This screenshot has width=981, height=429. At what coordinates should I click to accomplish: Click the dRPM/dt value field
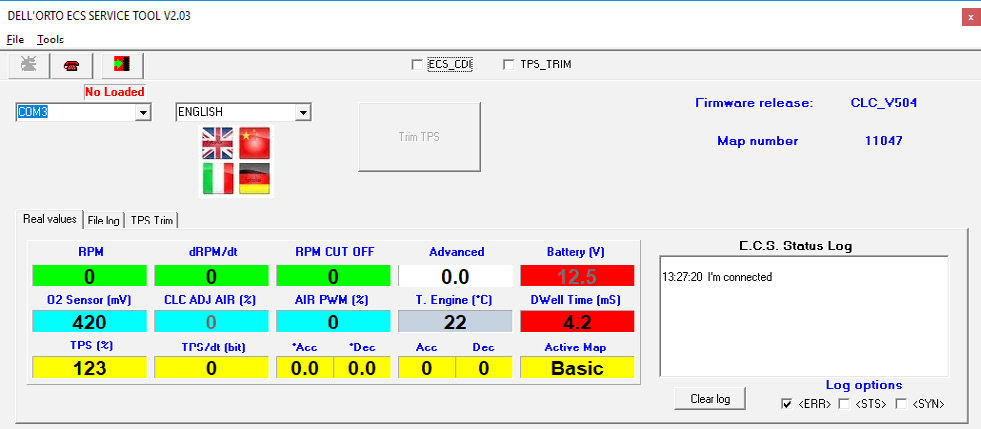[211, 276]
